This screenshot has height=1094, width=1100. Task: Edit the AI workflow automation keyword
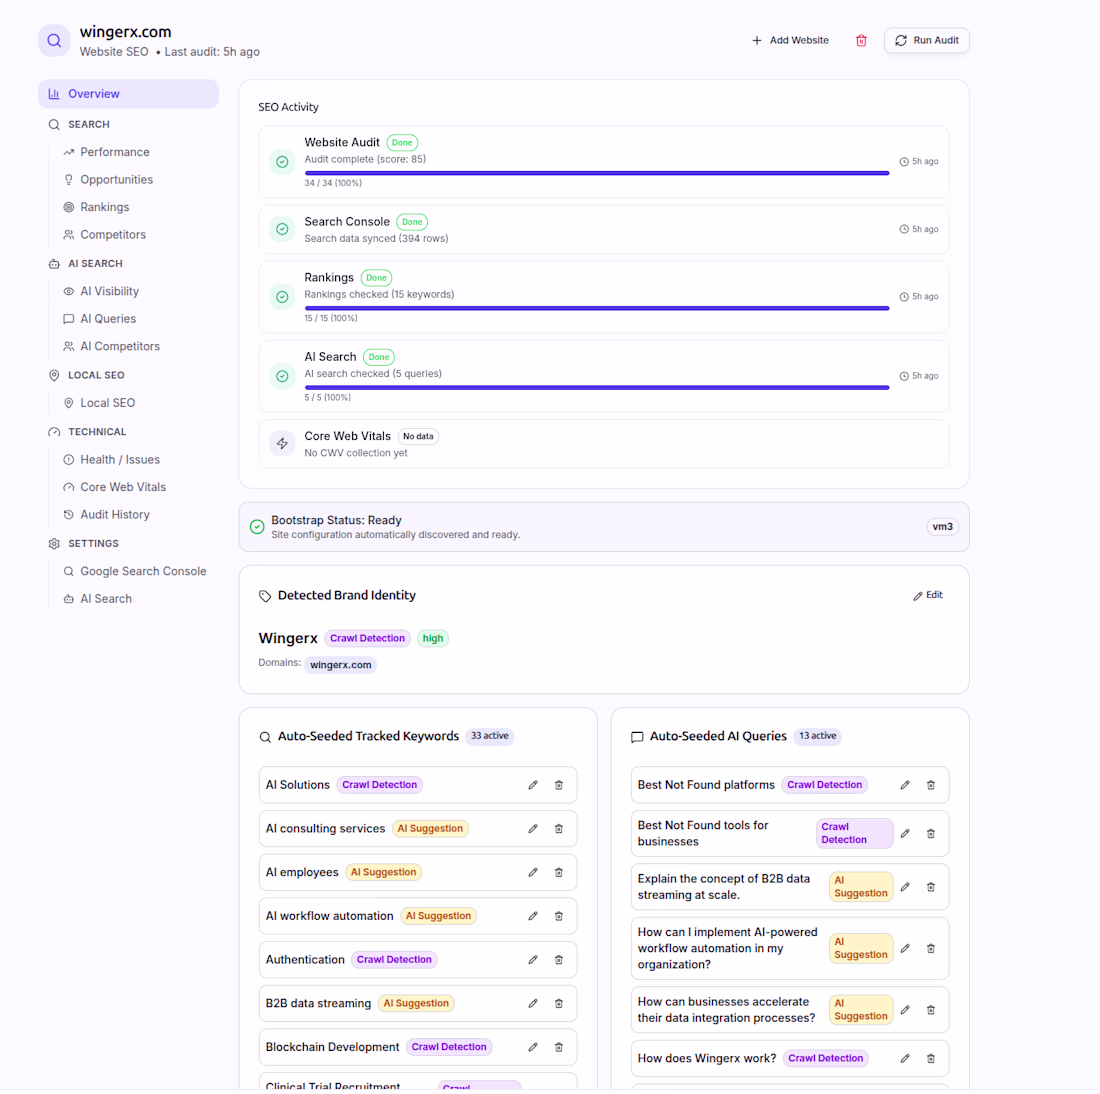[533, 916]
